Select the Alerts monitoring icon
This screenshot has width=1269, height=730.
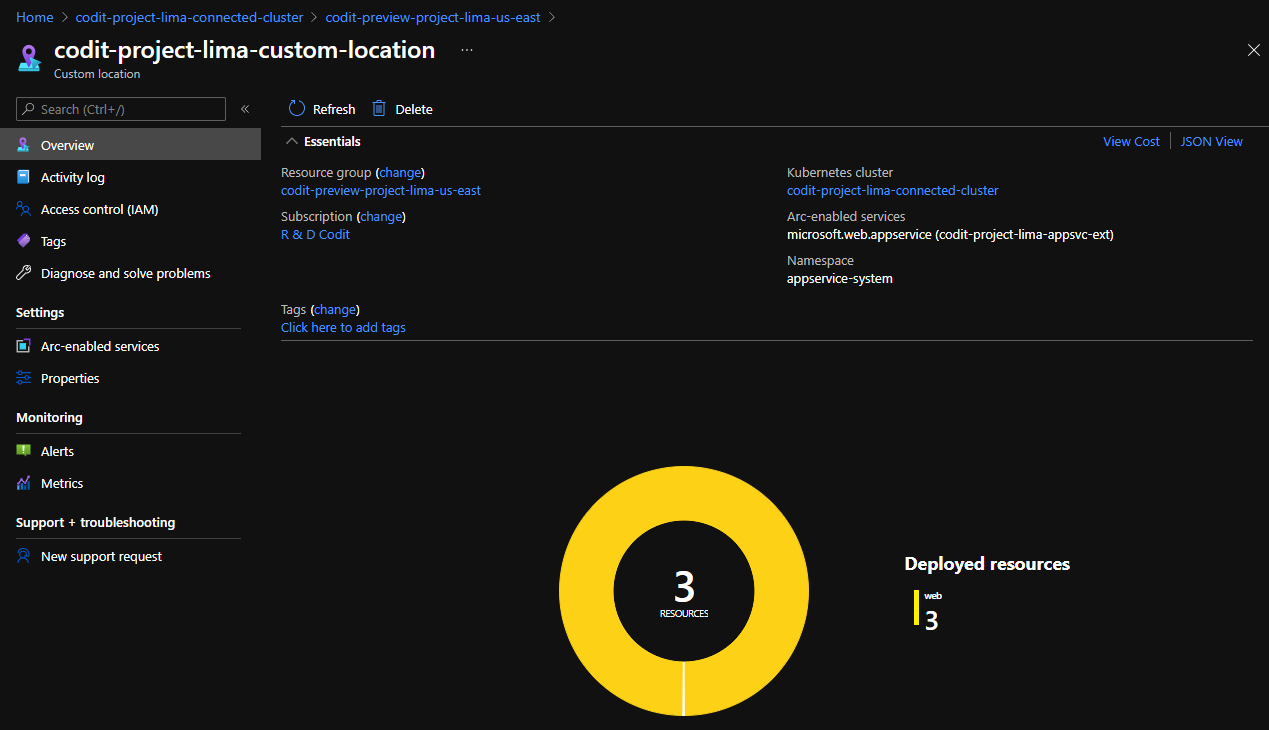(22, 451)
